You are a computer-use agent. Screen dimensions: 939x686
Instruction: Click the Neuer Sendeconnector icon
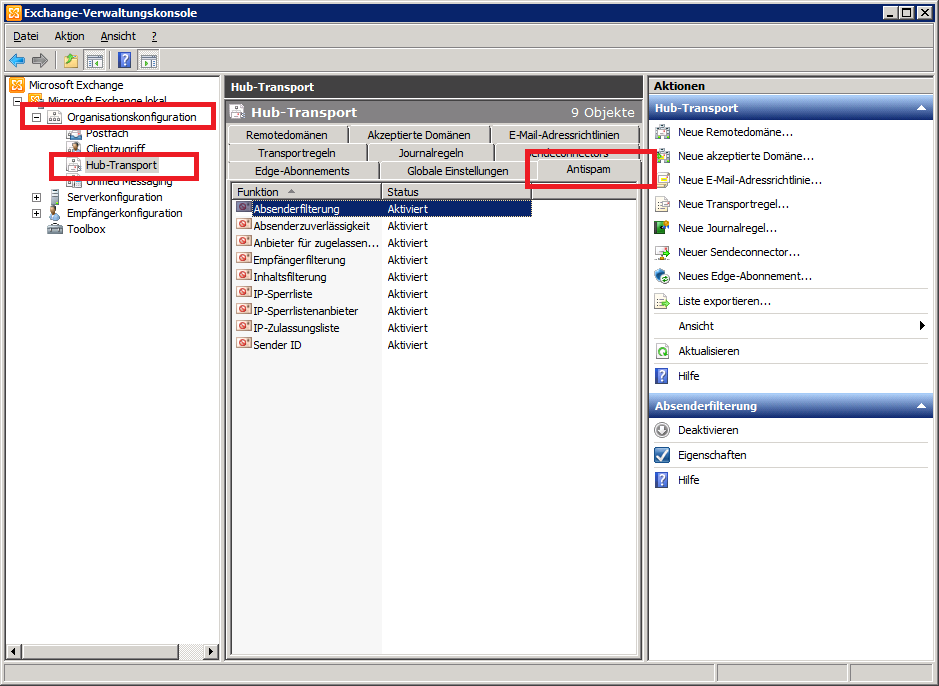click(661, 252)
